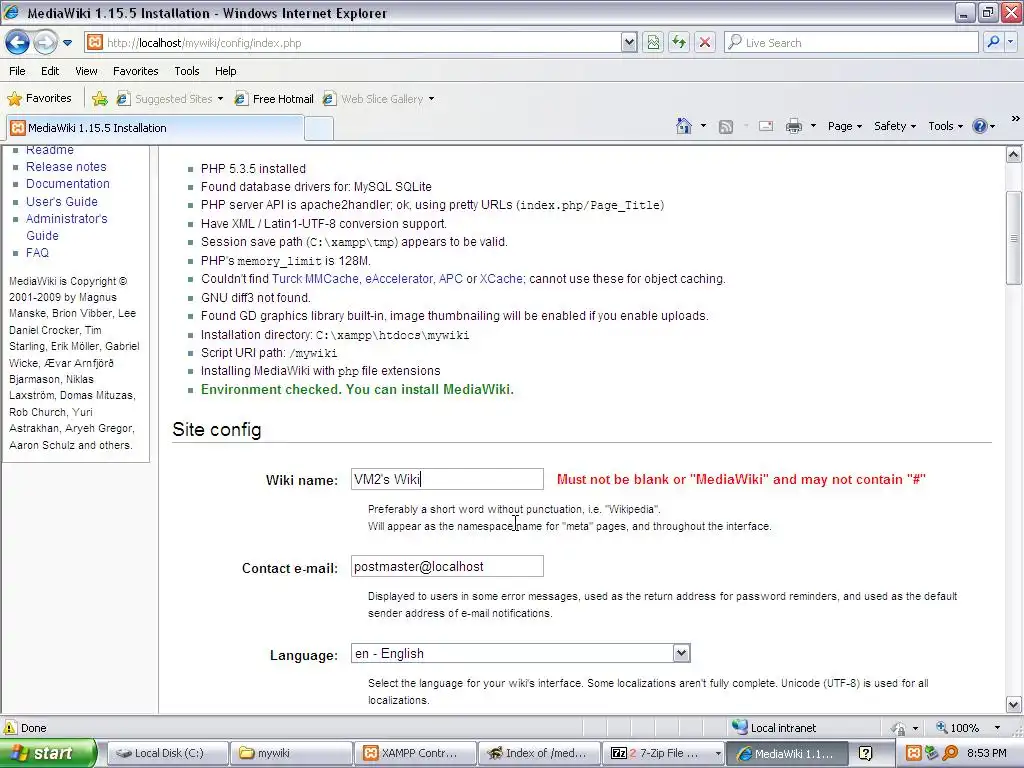Open the Safety command menu
Screen dimensions: 1024x768
pyautogui.click(x=895, y=126)
